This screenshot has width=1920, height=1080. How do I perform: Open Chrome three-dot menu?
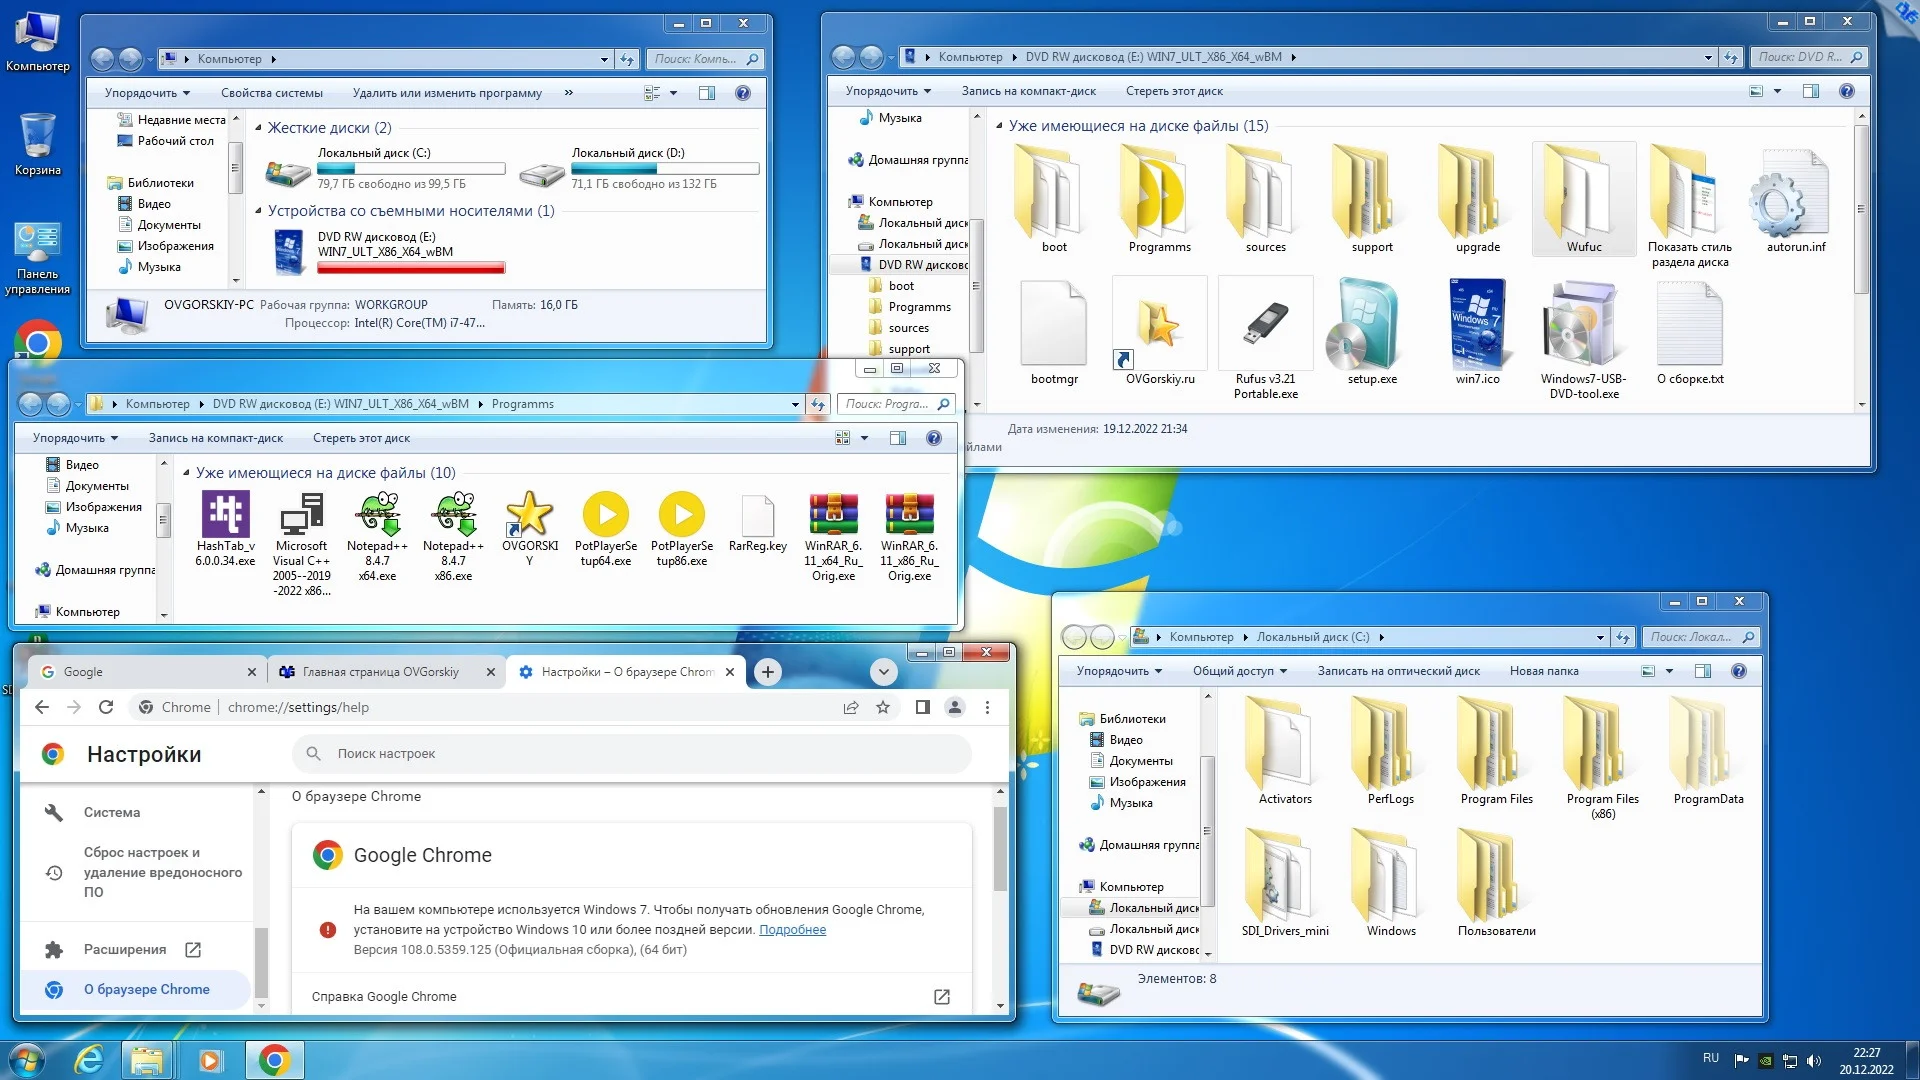pos(987,707)
